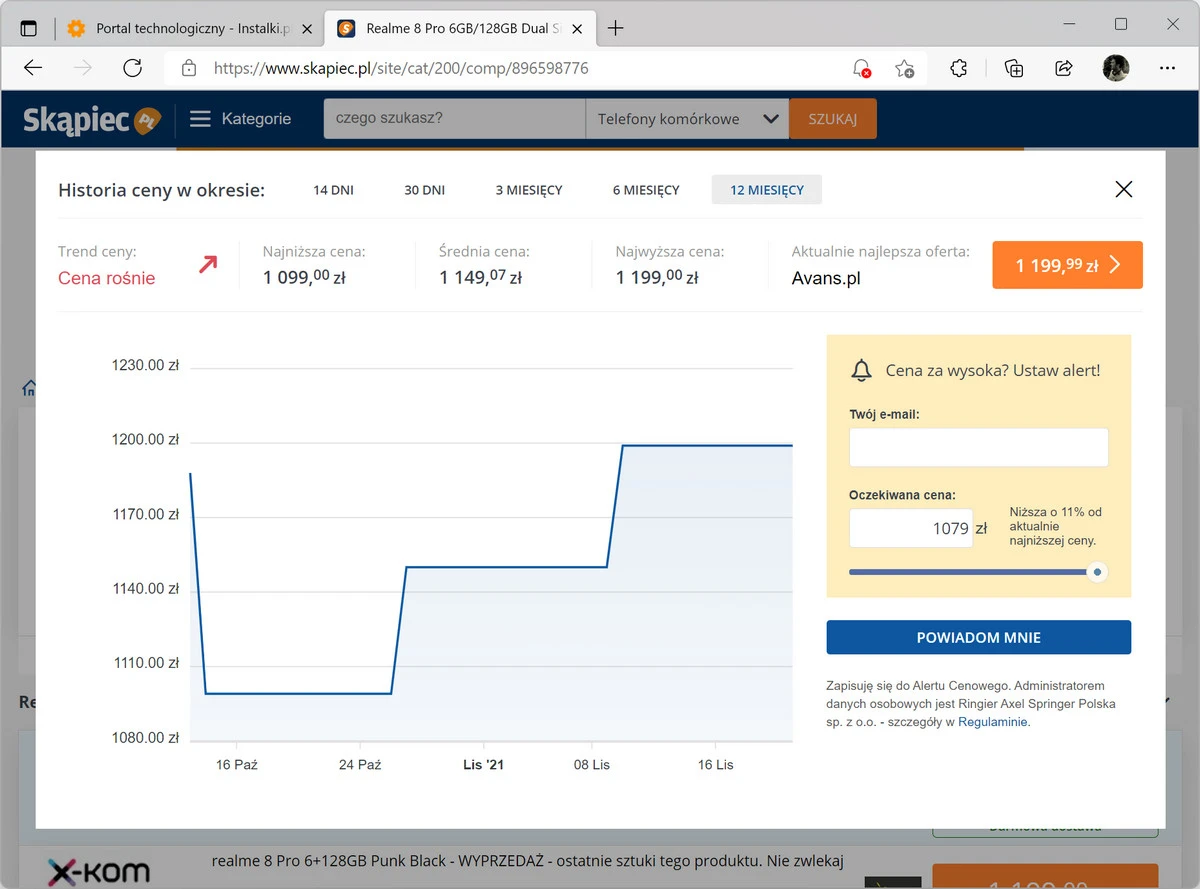Open the browser extensions puzzle icon

point(958,68)
